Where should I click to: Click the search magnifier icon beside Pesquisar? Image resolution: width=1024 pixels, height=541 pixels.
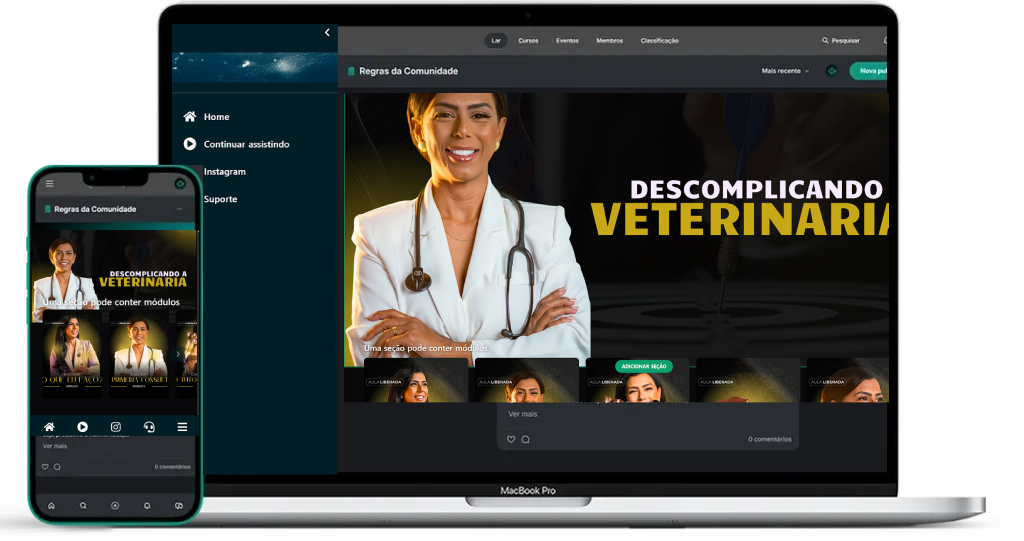pos(825,41)
